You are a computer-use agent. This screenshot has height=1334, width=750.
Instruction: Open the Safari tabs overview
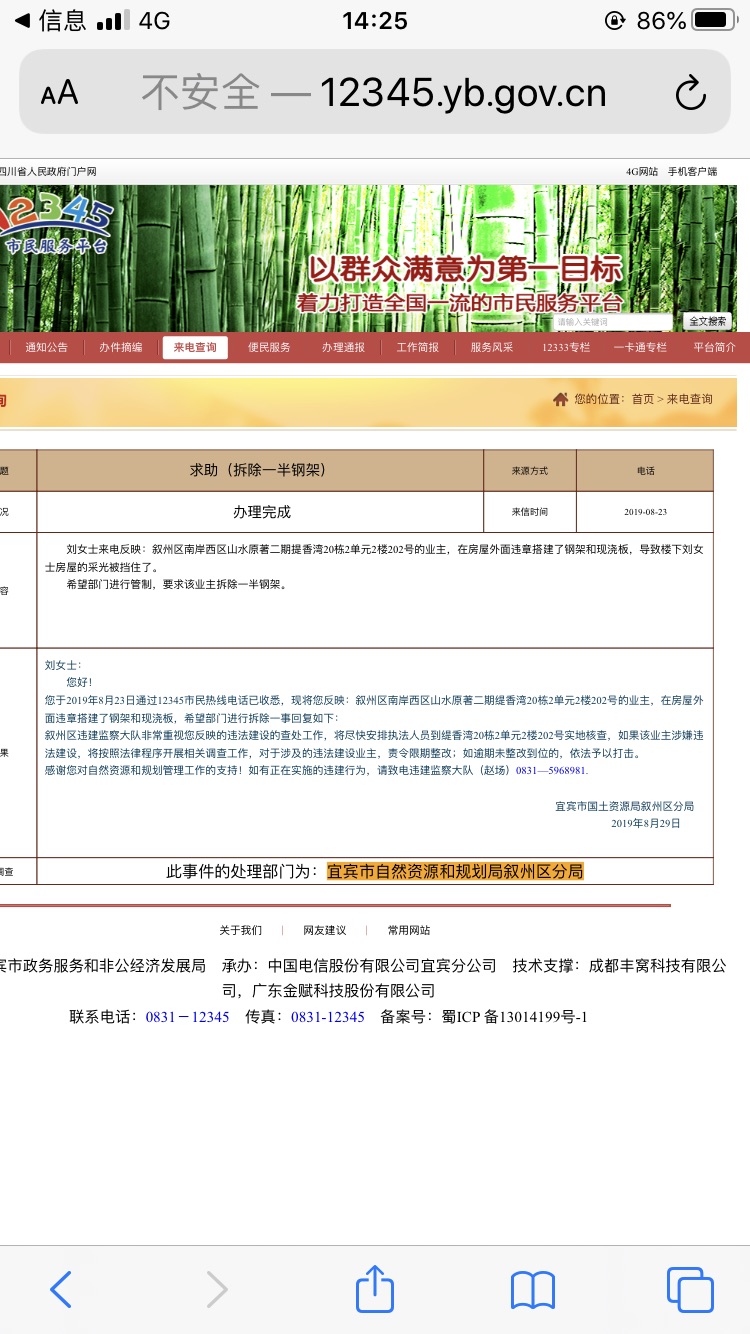690,1290
